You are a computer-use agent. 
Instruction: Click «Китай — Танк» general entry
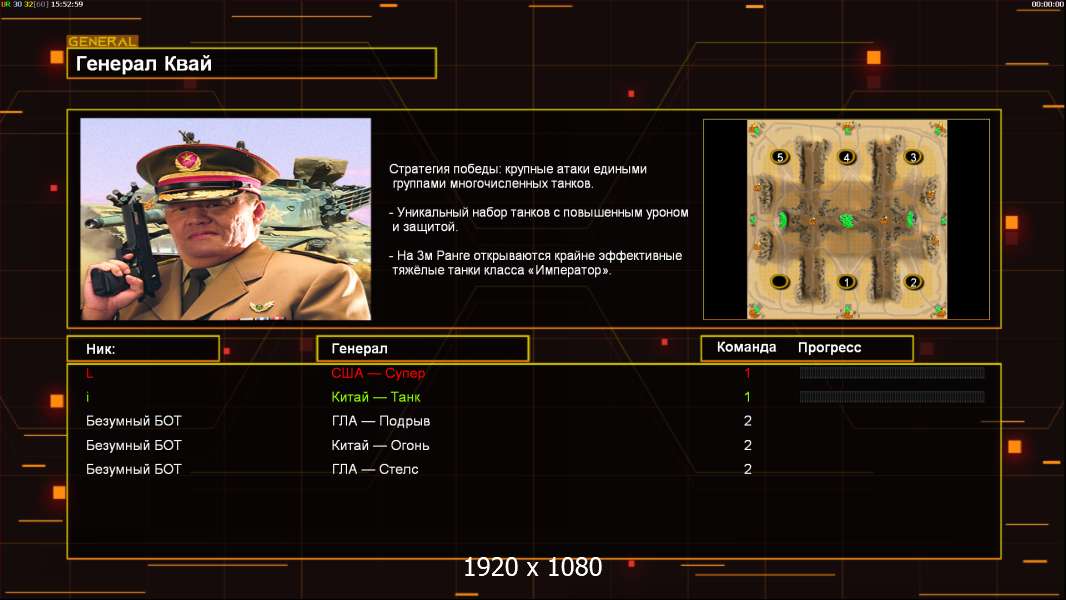click(x=376, y=397)
